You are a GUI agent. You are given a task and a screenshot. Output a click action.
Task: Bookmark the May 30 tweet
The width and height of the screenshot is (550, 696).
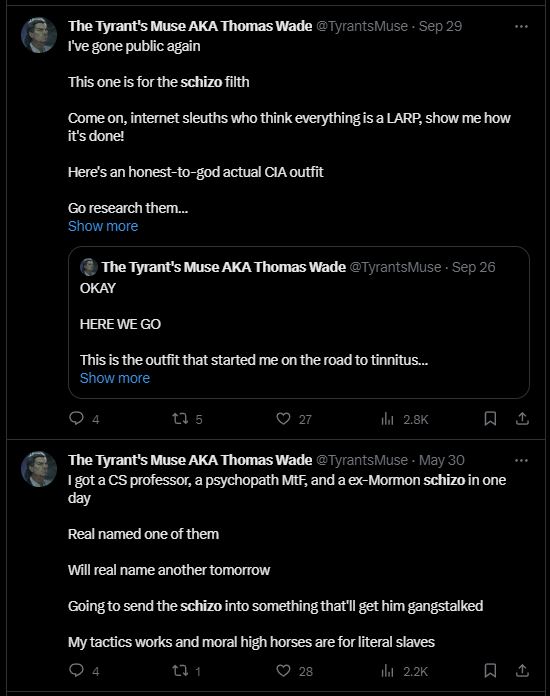[490, 670]
